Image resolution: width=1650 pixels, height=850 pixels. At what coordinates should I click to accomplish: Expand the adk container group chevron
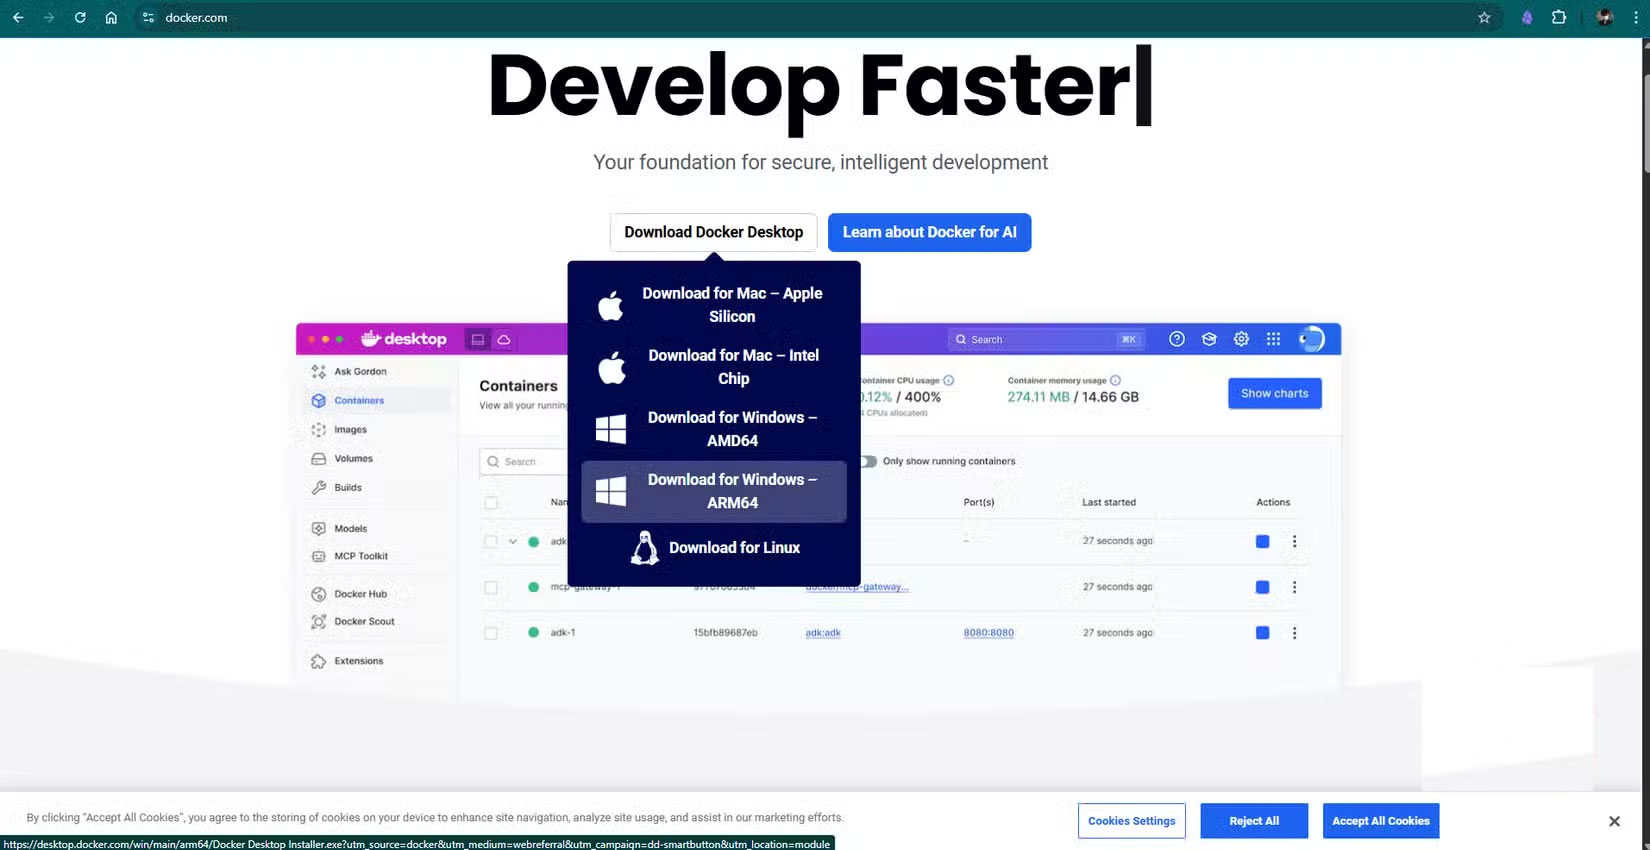pos(513,541)
